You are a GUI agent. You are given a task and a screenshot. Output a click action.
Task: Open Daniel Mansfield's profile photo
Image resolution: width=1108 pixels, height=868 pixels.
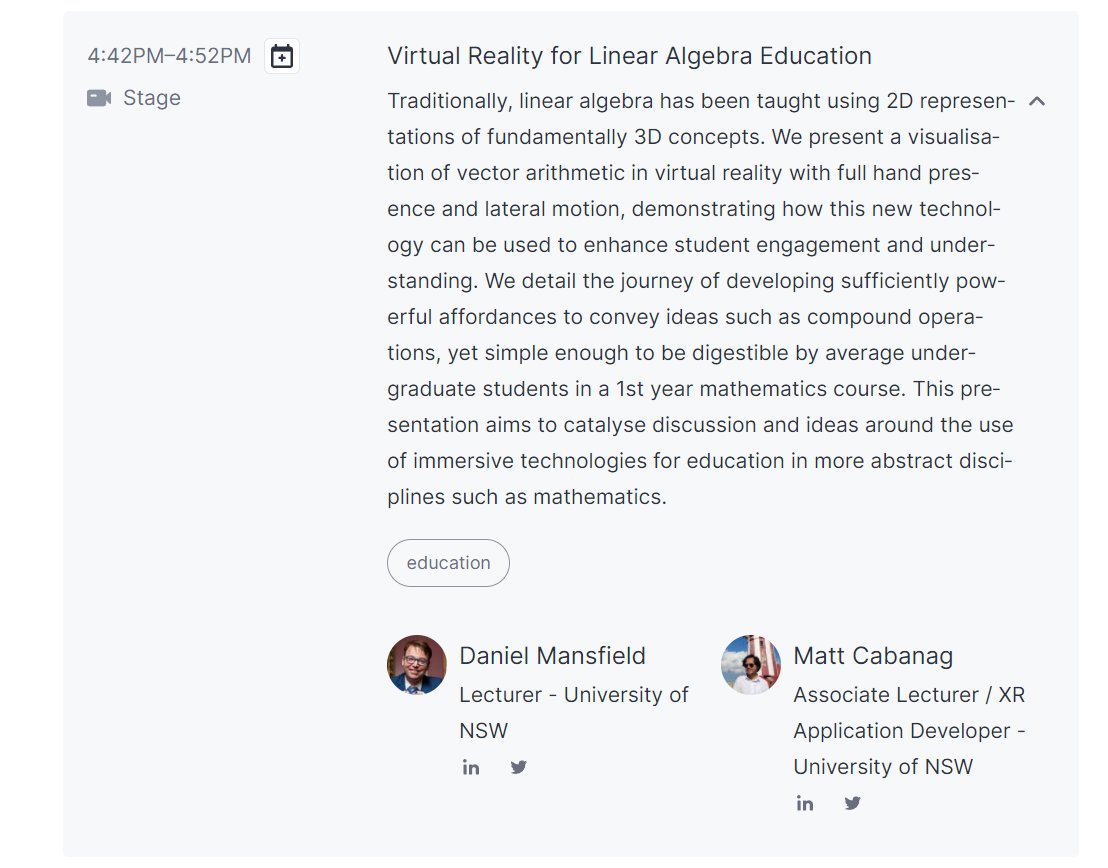[417, 664]
